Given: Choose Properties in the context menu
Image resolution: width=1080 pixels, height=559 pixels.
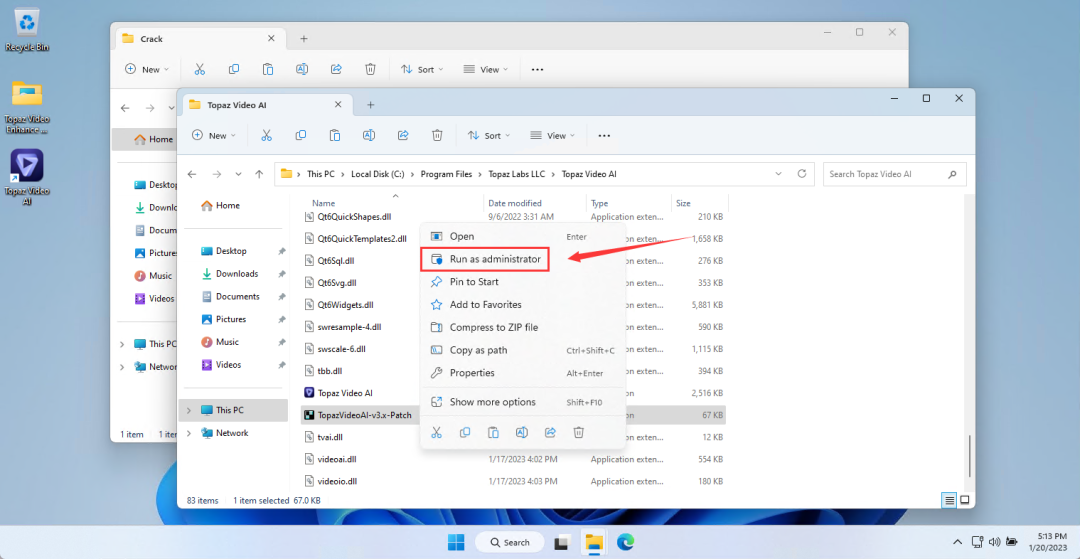Looking at the screenshot, I should (522, 372).
